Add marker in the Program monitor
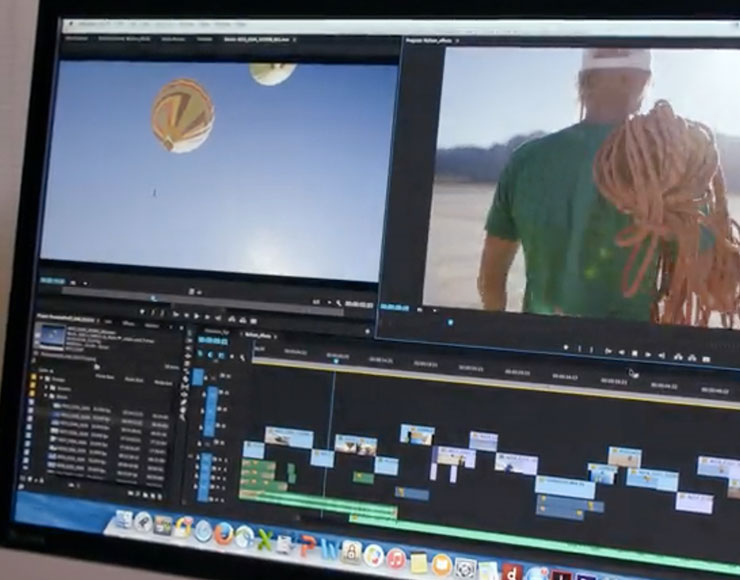The width and height of the screenshot is (740, 580). point(565,348)
